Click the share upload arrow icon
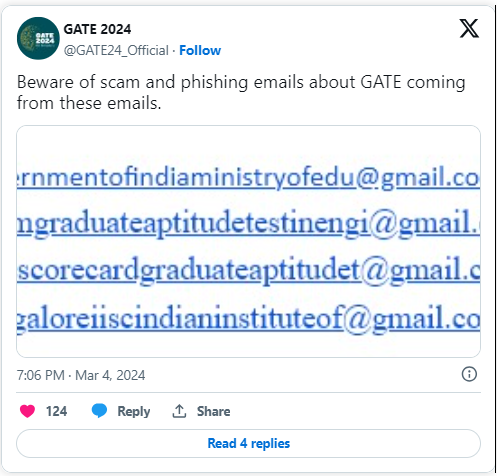 pyautogui.click(x=179, y=411)
